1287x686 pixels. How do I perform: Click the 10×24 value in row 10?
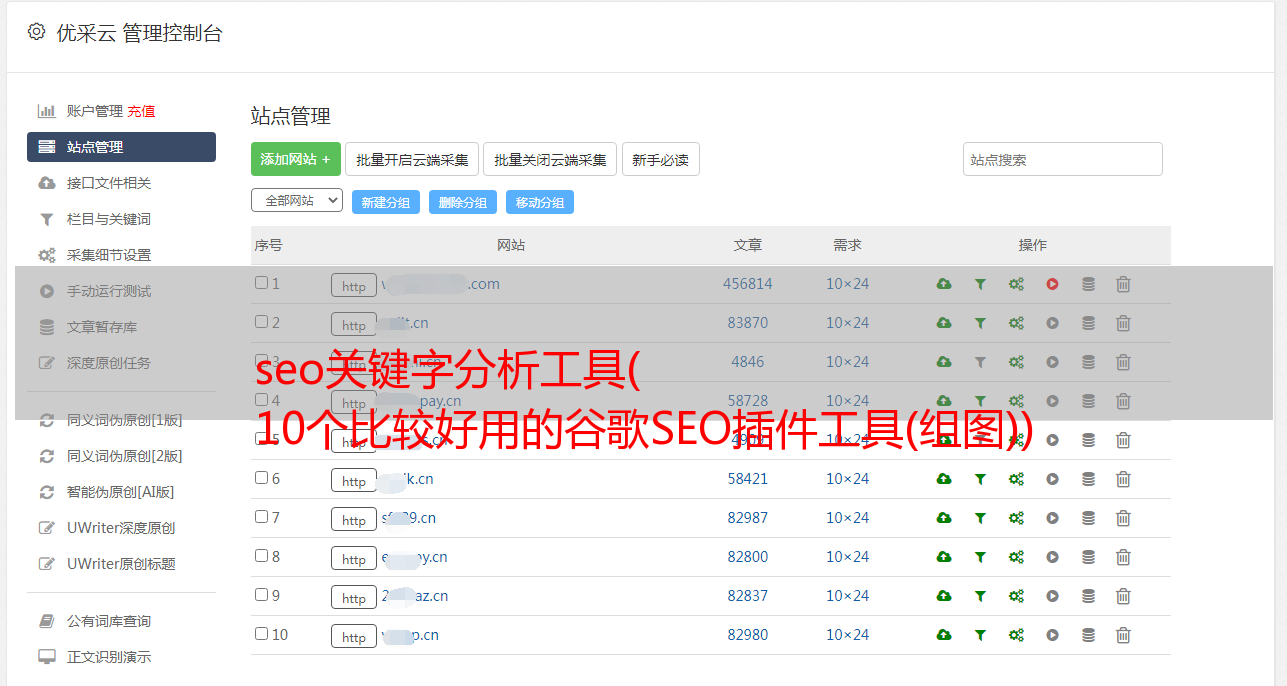(x=848, y=635)
